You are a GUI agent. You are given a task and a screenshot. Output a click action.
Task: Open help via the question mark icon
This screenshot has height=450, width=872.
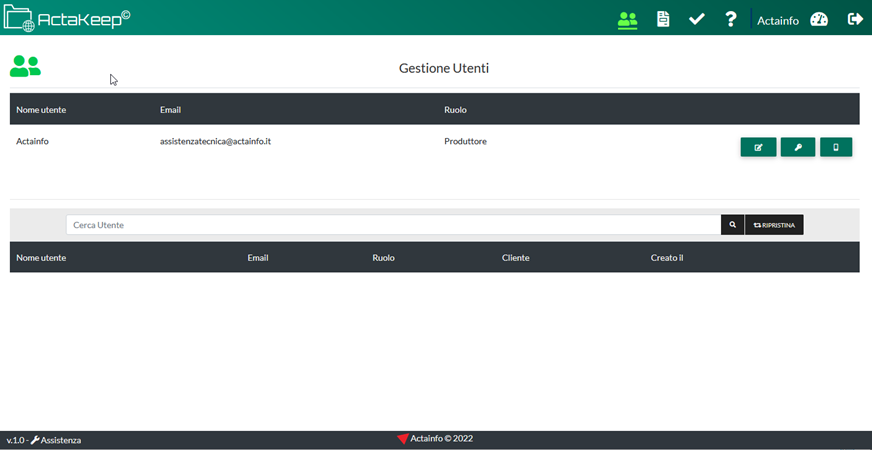(731, 19)
